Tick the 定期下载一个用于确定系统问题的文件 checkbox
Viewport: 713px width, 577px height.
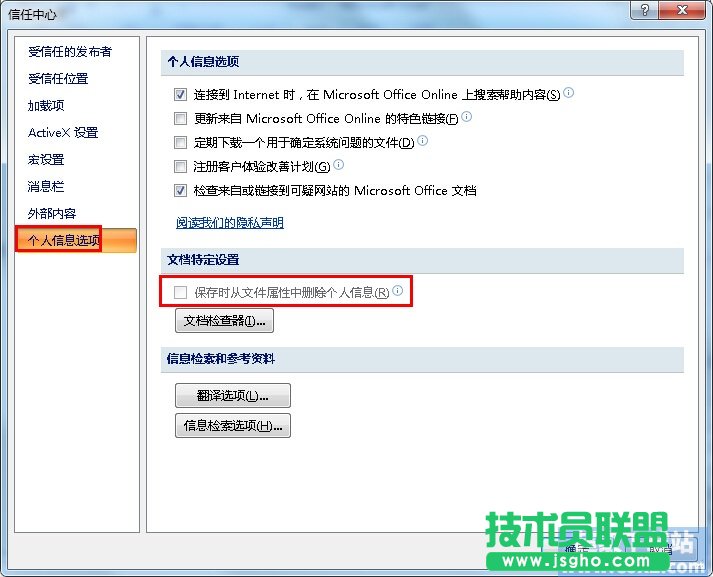(181, 143)
